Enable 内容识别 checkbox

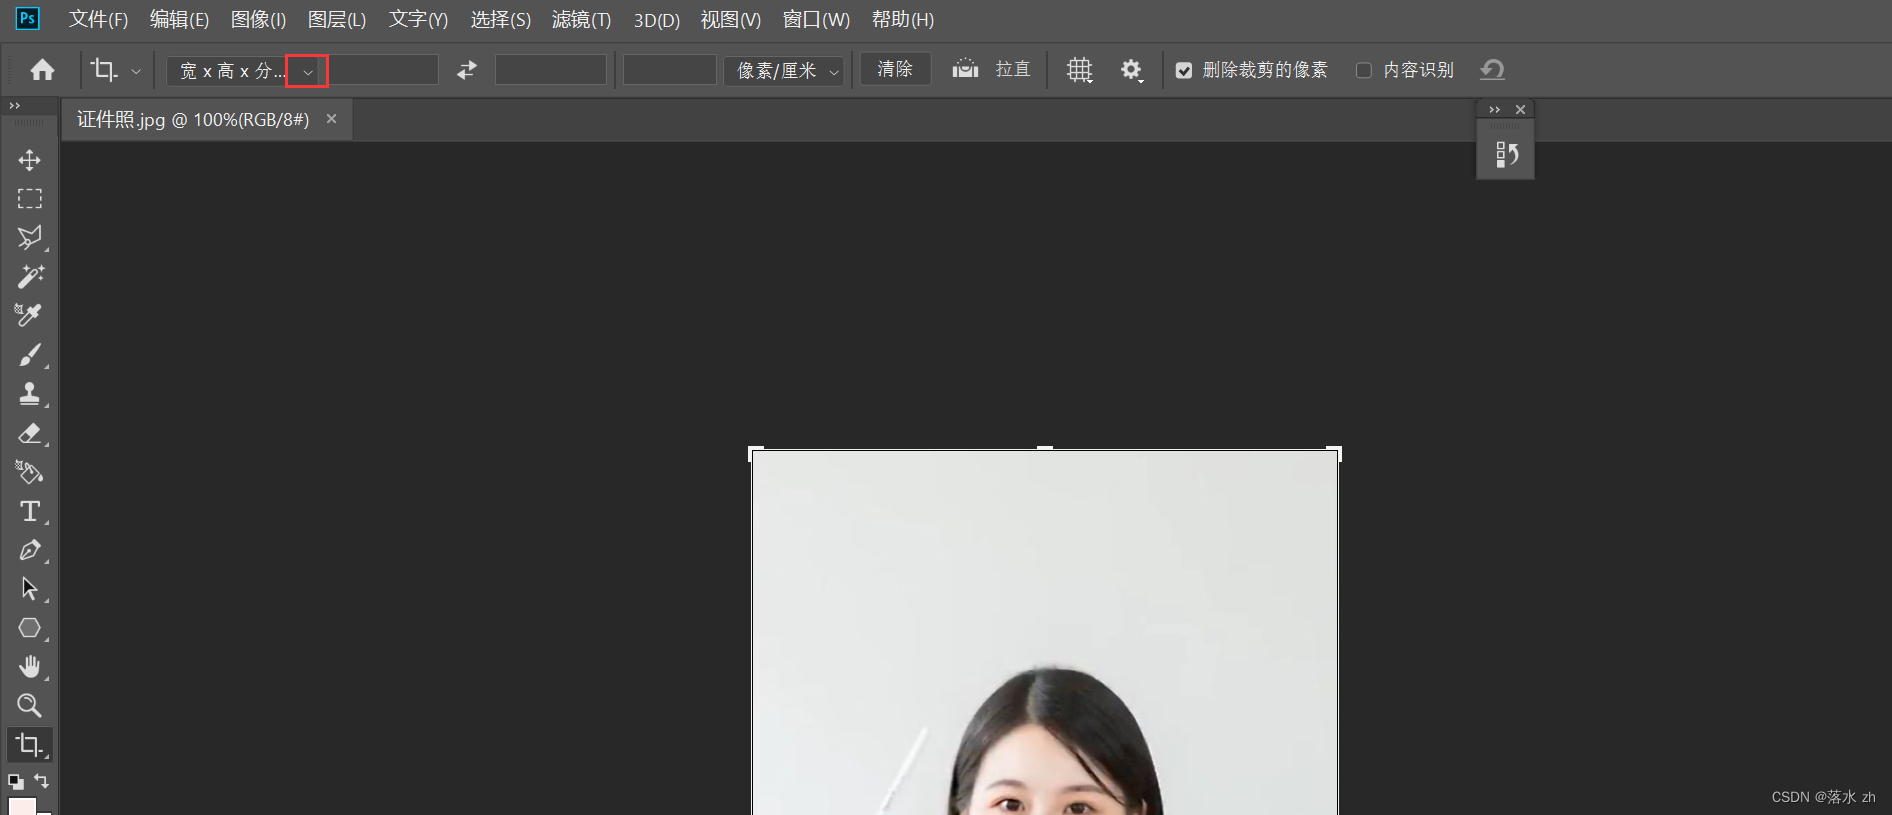tap(1363, 70)
